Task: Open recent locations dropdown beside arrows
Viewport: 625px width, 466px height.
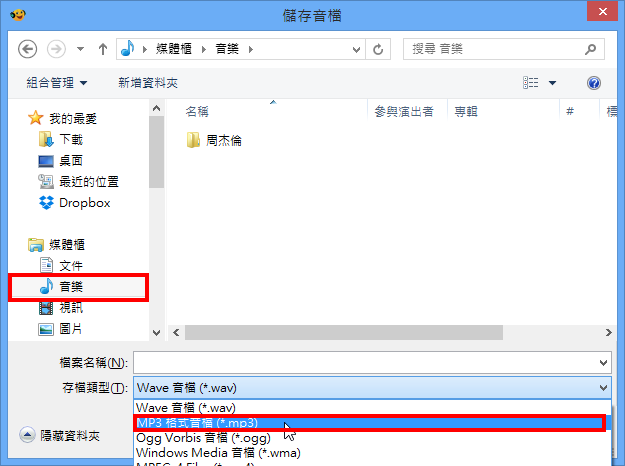Action: 81,49
